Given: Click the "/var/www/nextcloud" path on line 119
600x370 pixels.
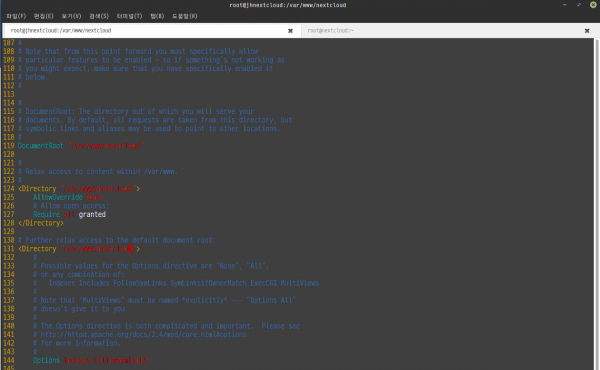Looking at the screenshot, I should pos(106,146).
